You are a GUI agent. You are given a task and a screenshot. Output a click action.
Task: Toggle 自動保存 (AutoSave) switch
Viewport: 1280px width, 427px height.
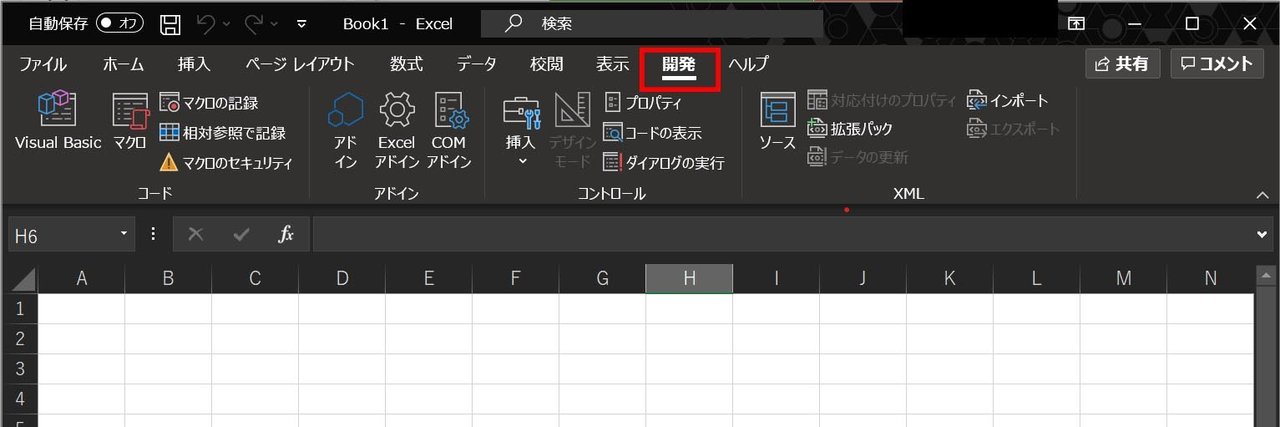120,22
